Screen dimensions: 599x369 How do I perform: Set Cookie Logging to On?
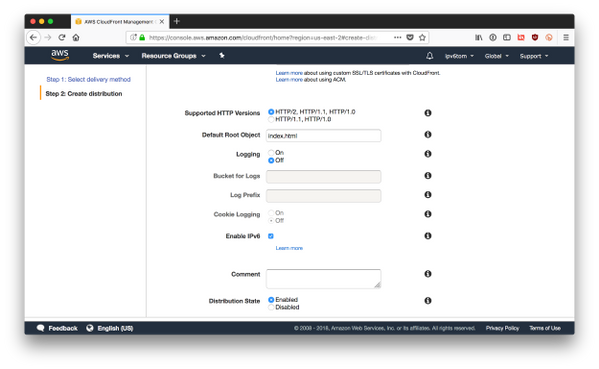[x=271, y=213]
